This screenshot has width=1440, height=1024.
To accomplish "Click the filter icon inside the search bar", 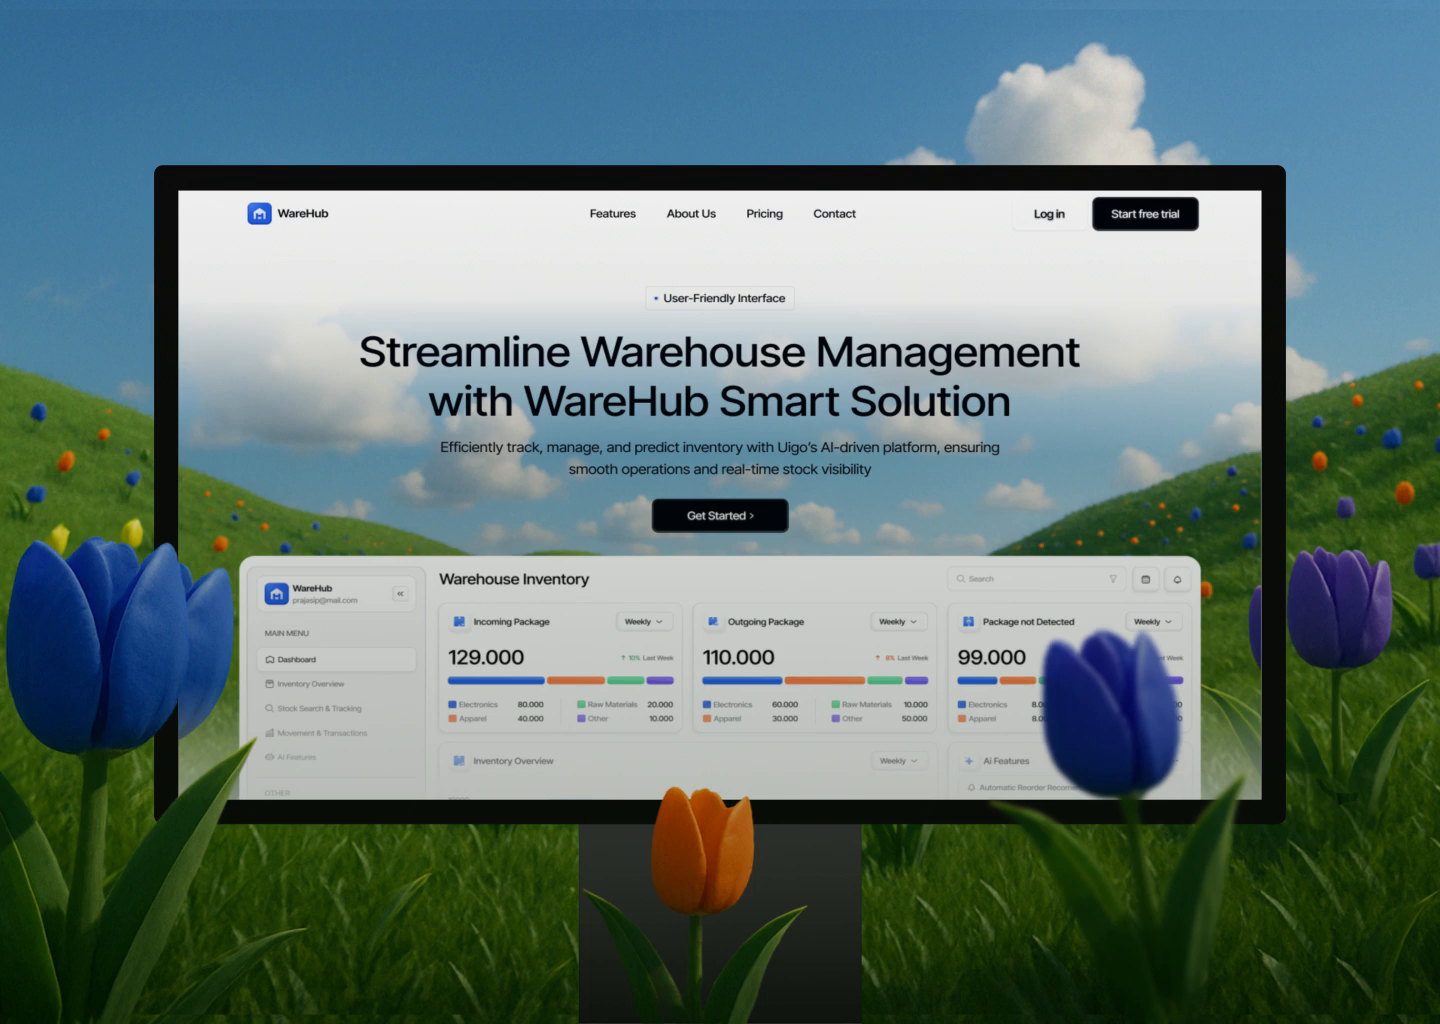I will pyautogui.click(x=1112, y=578).
